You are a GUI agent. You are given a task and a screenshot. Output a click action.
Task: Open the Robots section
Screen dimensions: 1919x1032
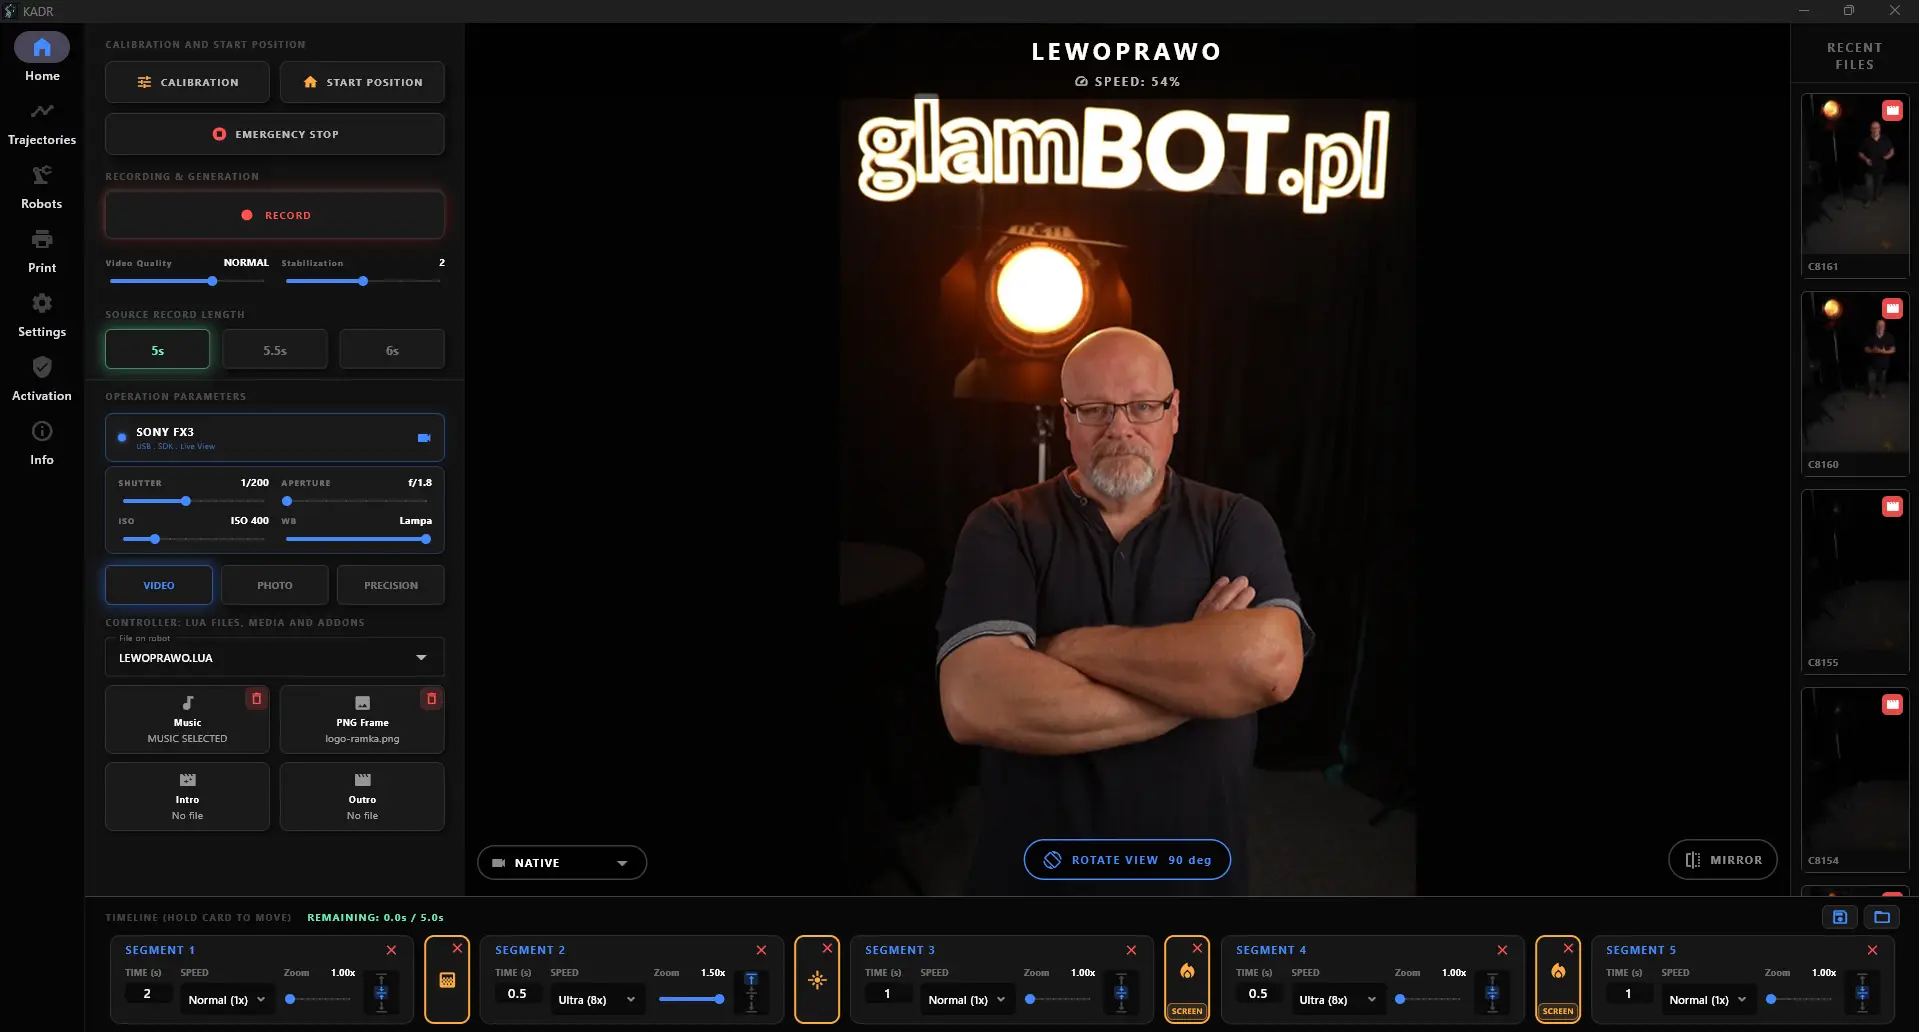(42, 188)
